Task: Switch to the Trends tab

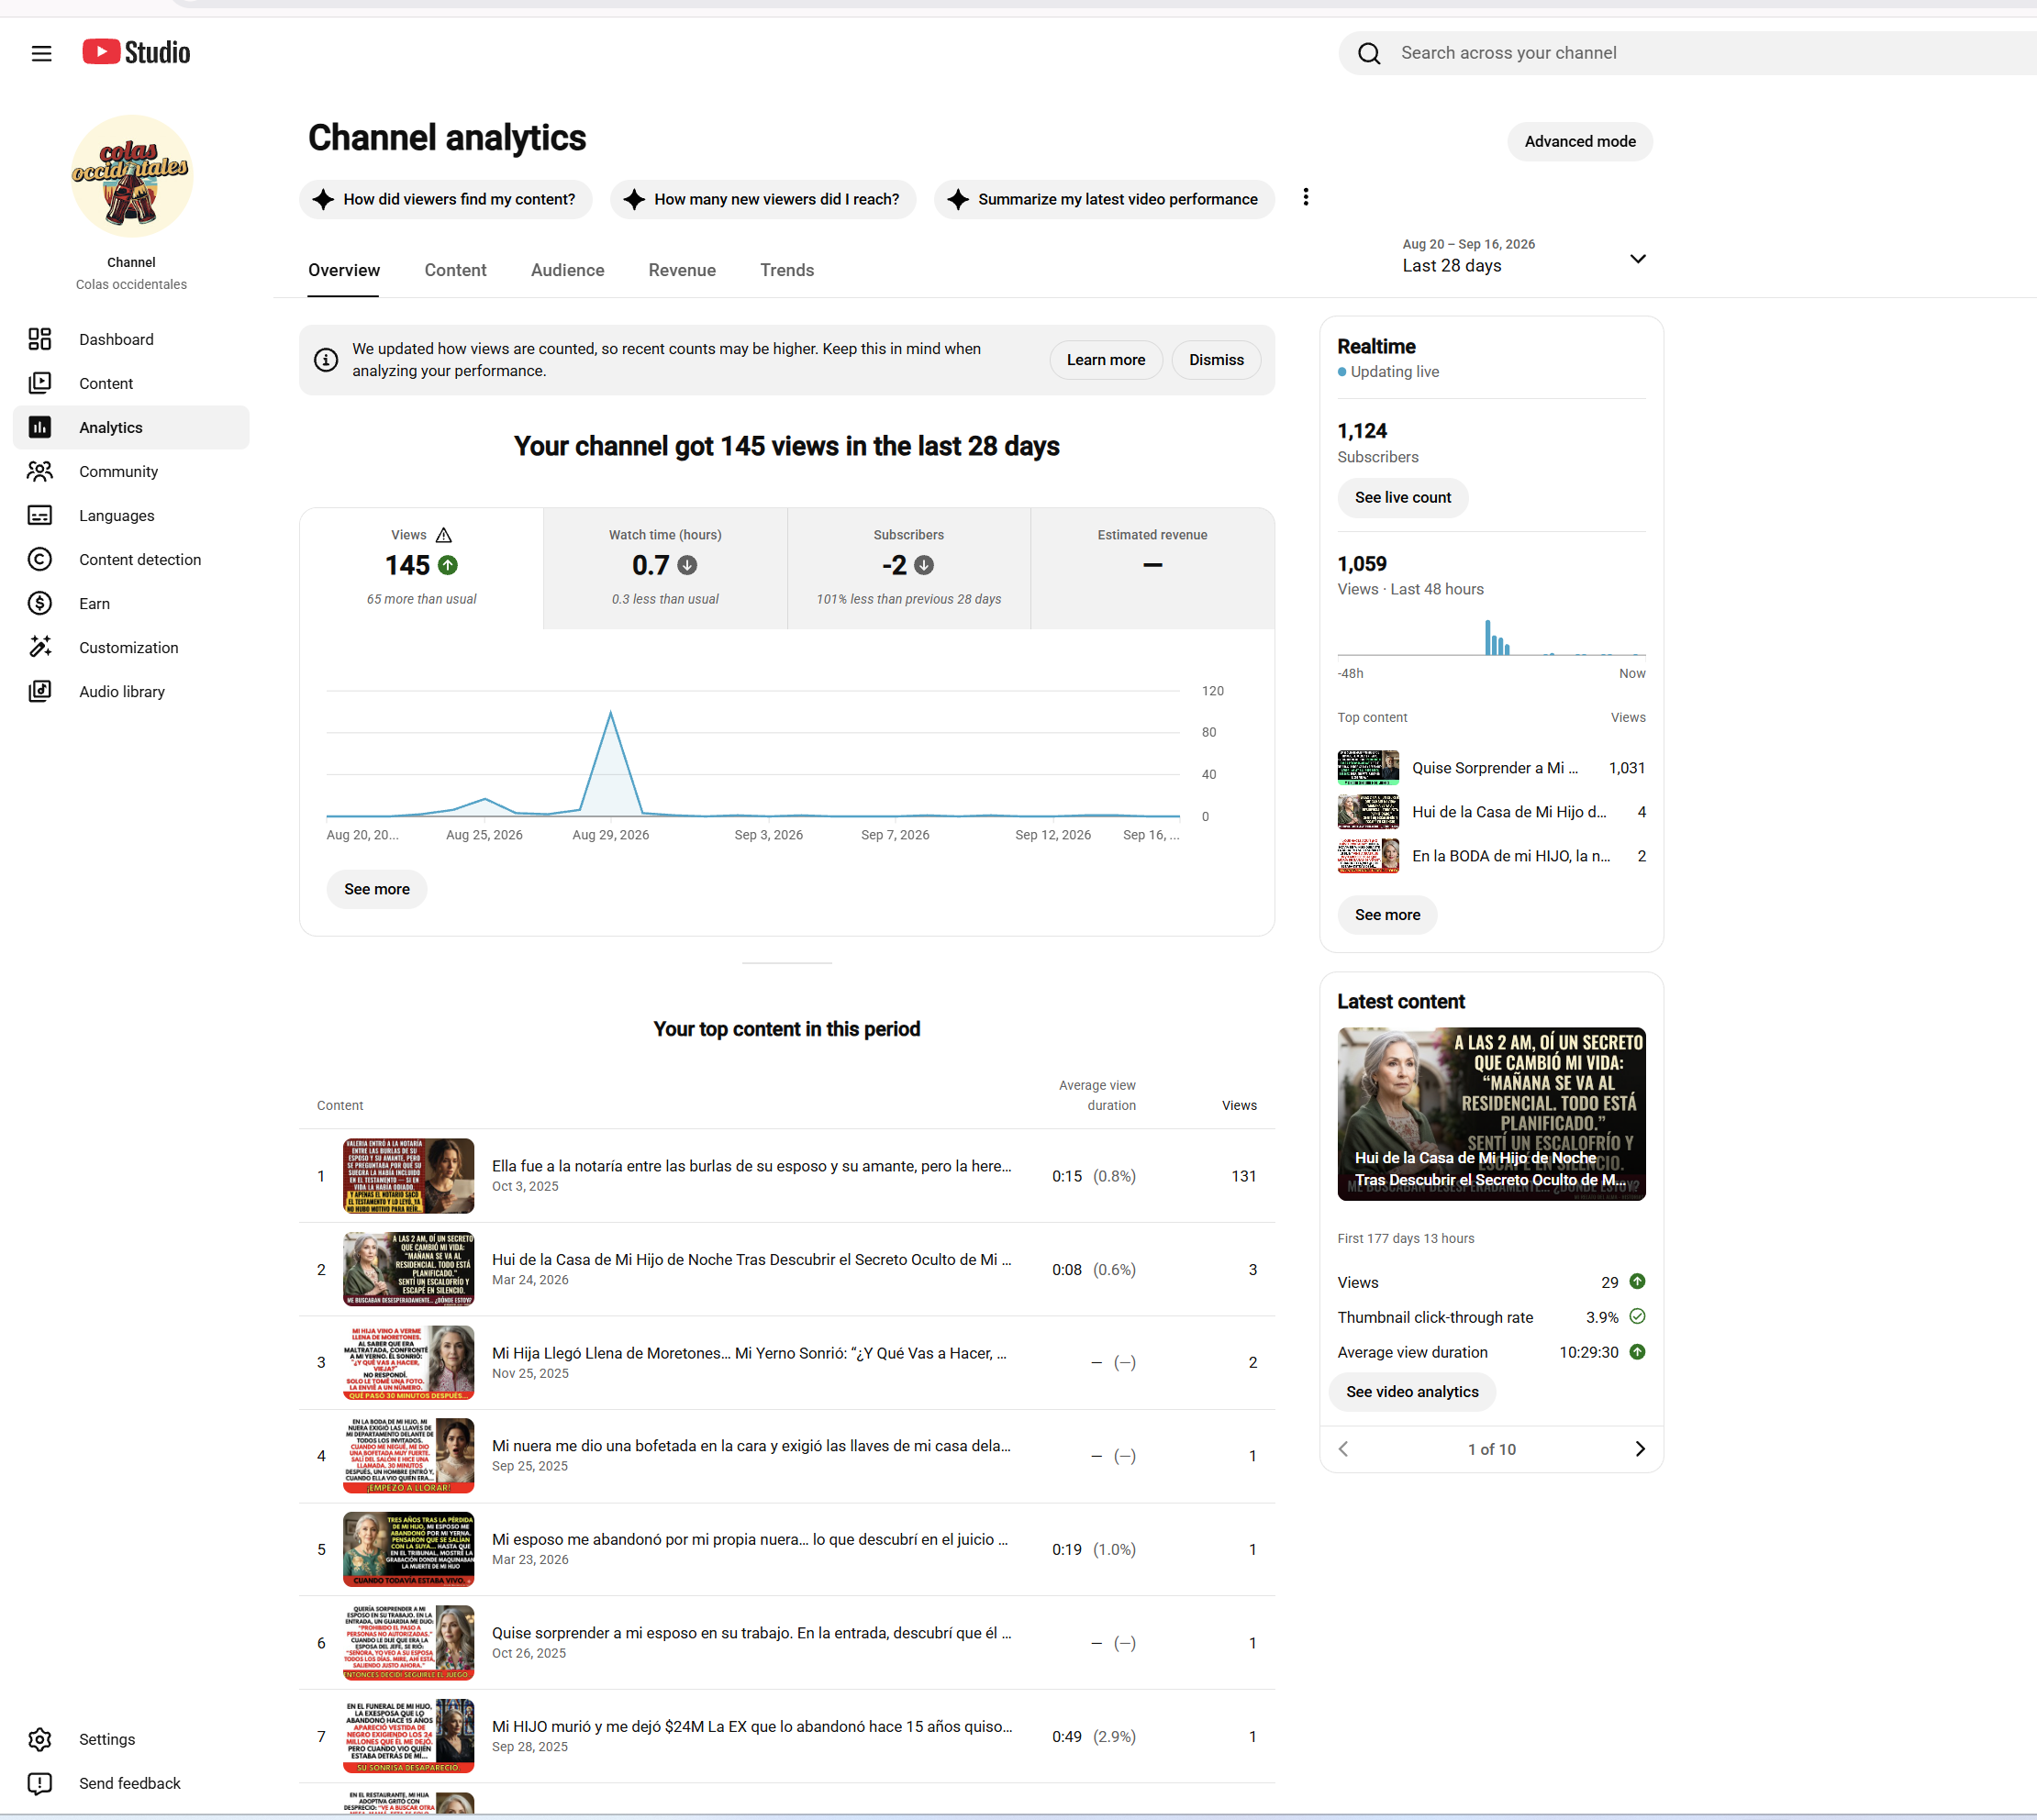Action: tap(787, 270)
